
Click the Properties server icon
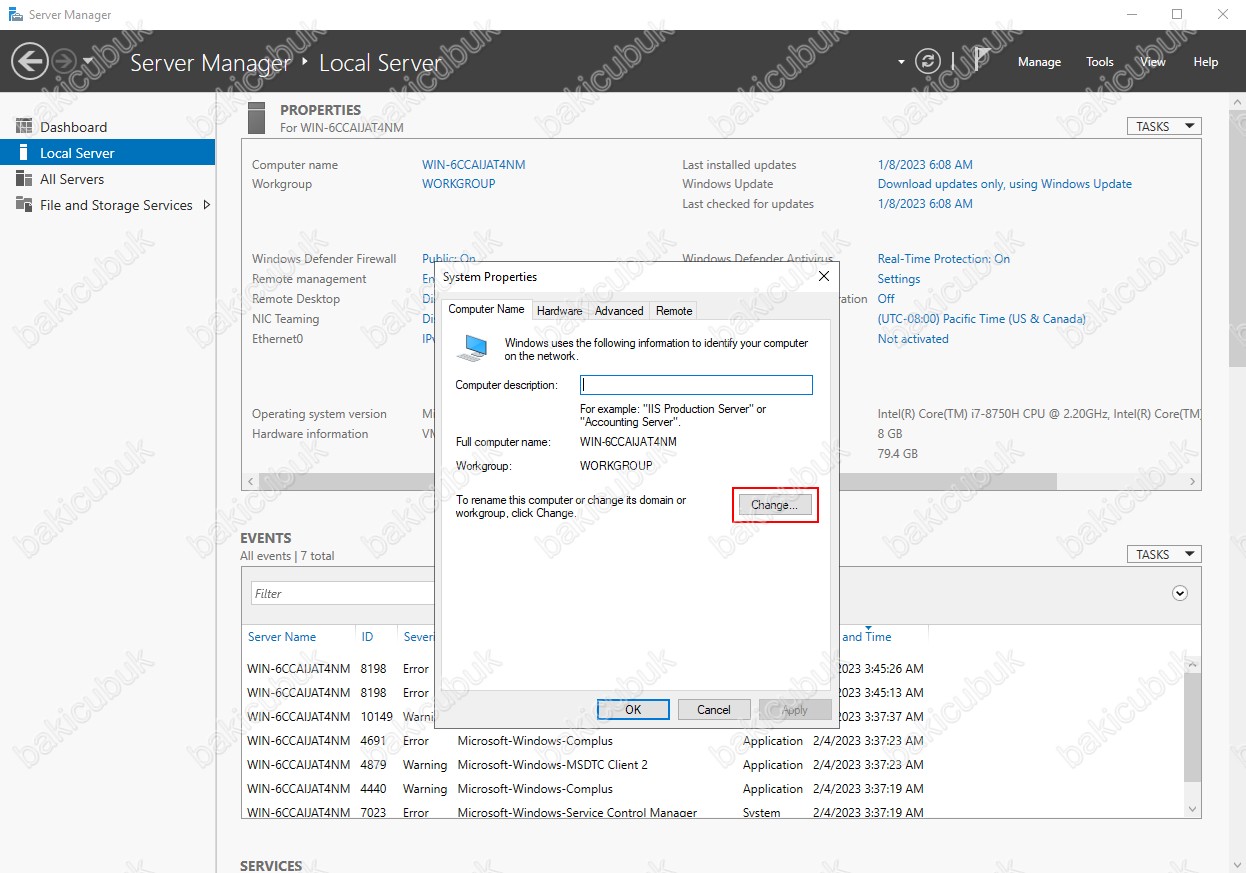[256, 117]
